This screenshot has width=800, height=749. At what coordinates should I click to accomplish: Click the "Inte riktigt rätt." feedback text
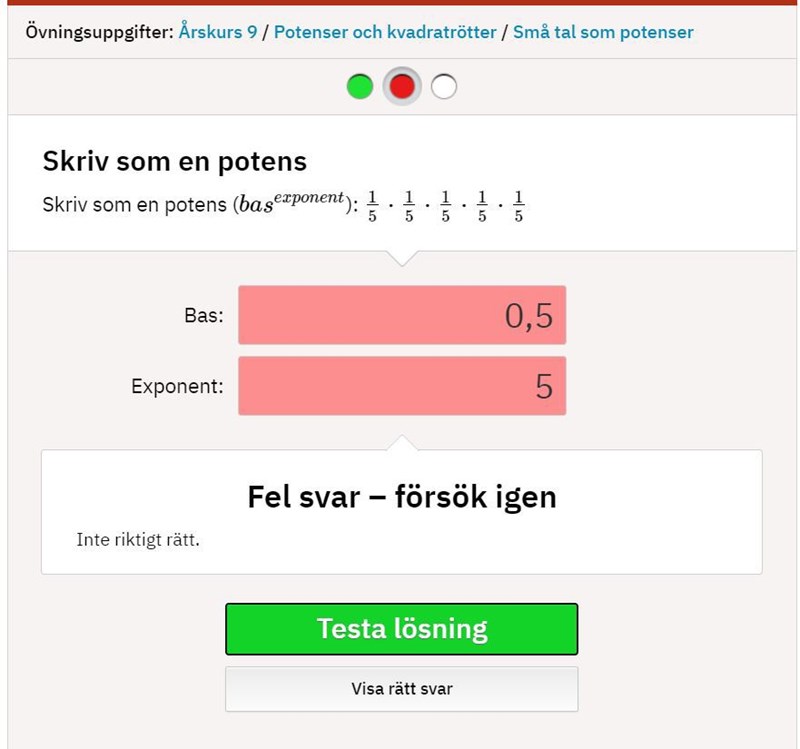138,541
